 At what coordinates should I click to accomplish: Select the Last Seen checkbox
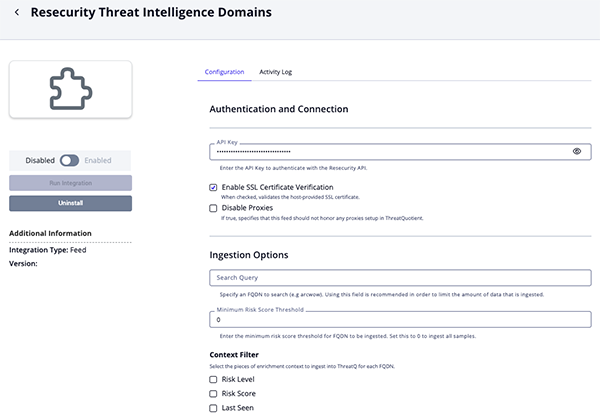(213, 408)
